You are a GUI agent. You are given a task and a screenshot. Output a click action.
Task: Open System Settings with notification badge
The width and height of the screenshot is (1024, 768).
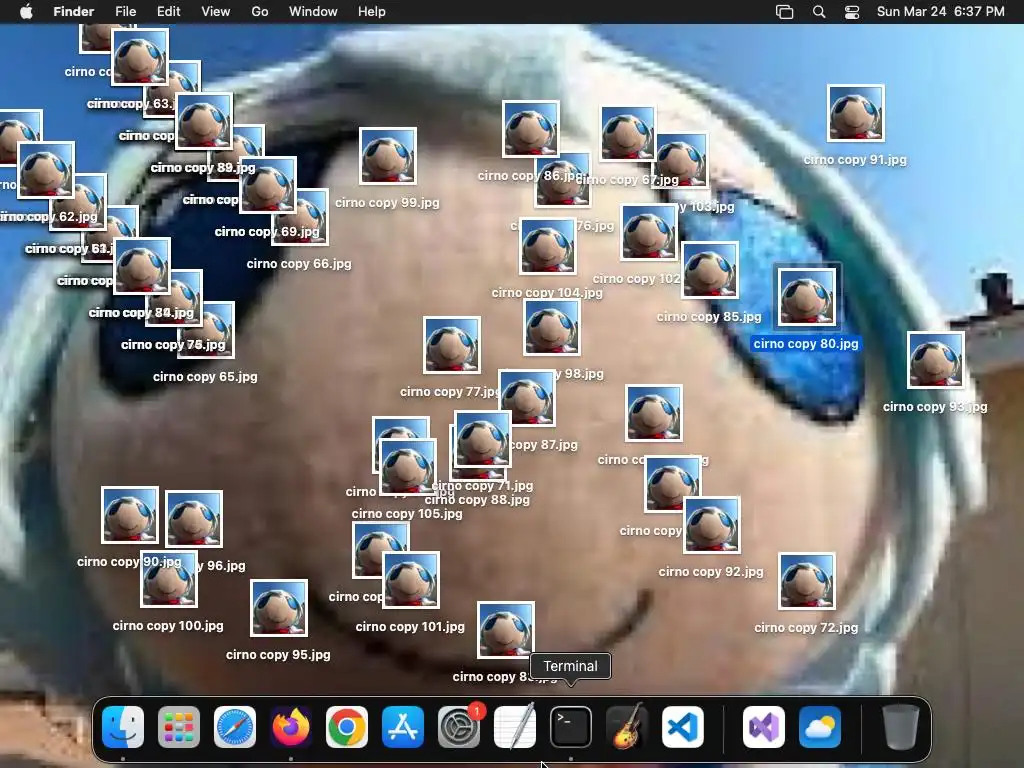point(459,727)
